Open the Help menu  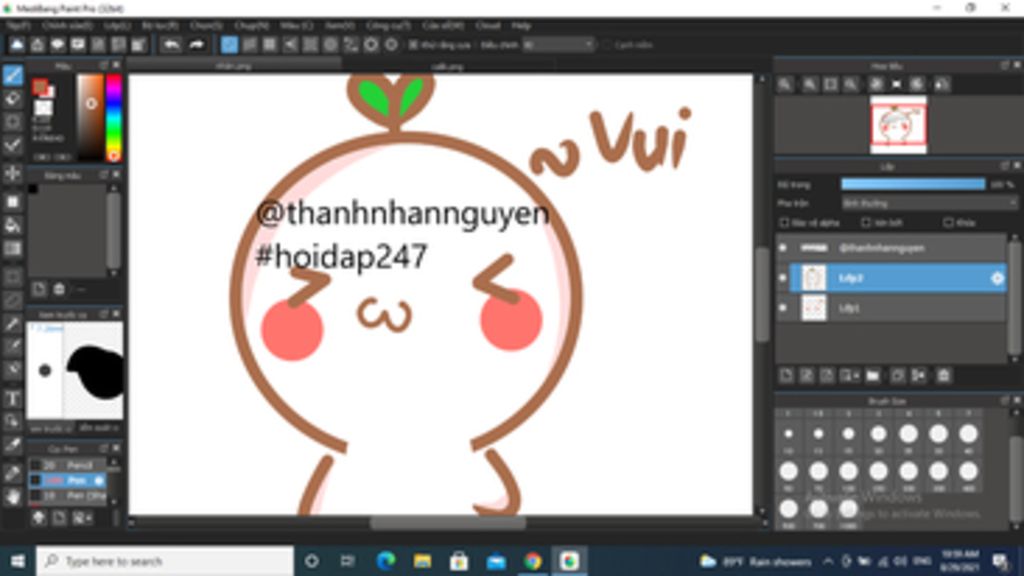coord(521,25)
